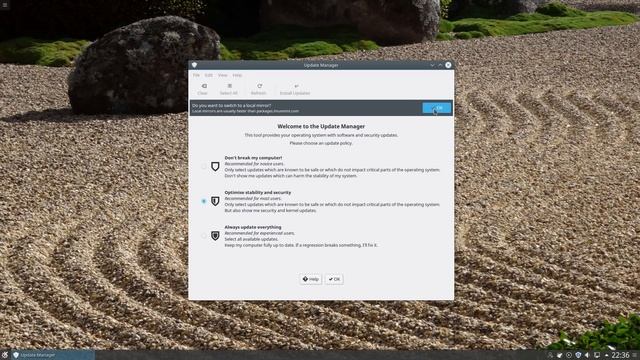Click the update shield tray icon

coord(578,355)
